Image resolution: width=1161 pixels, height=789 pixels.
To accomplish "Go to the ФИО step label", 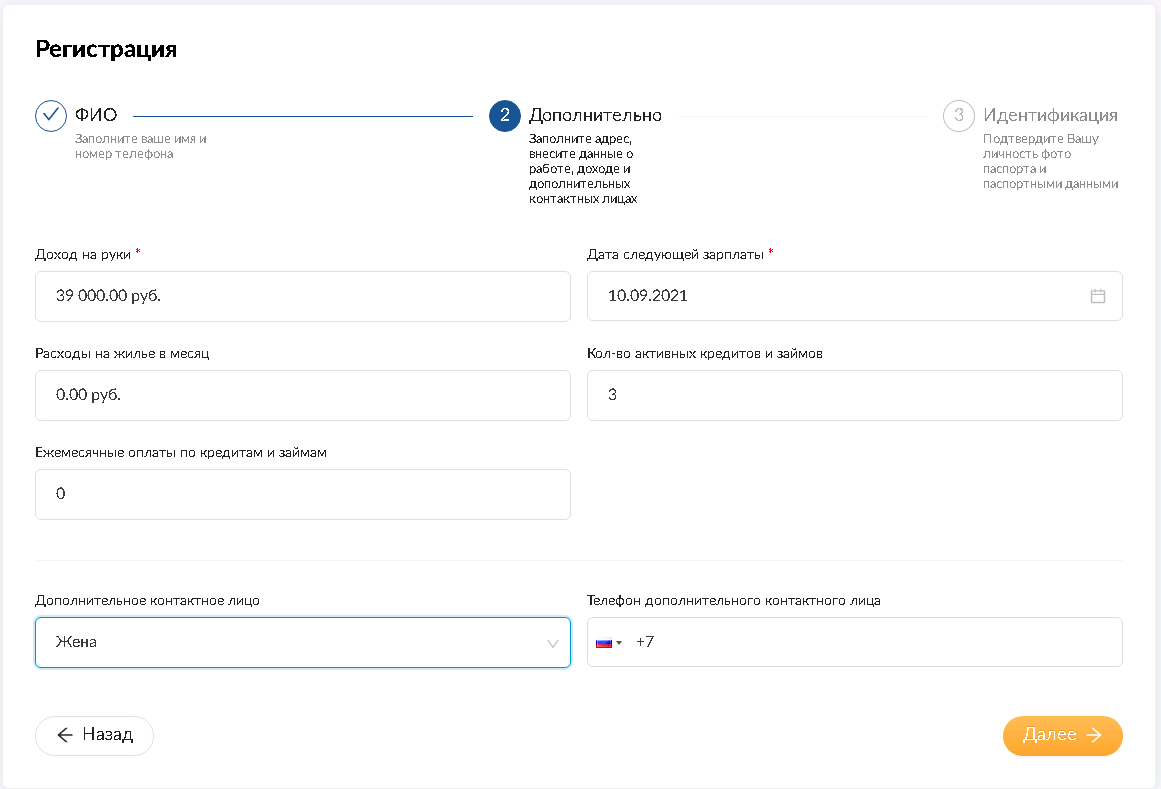I will tap(96, 115).
